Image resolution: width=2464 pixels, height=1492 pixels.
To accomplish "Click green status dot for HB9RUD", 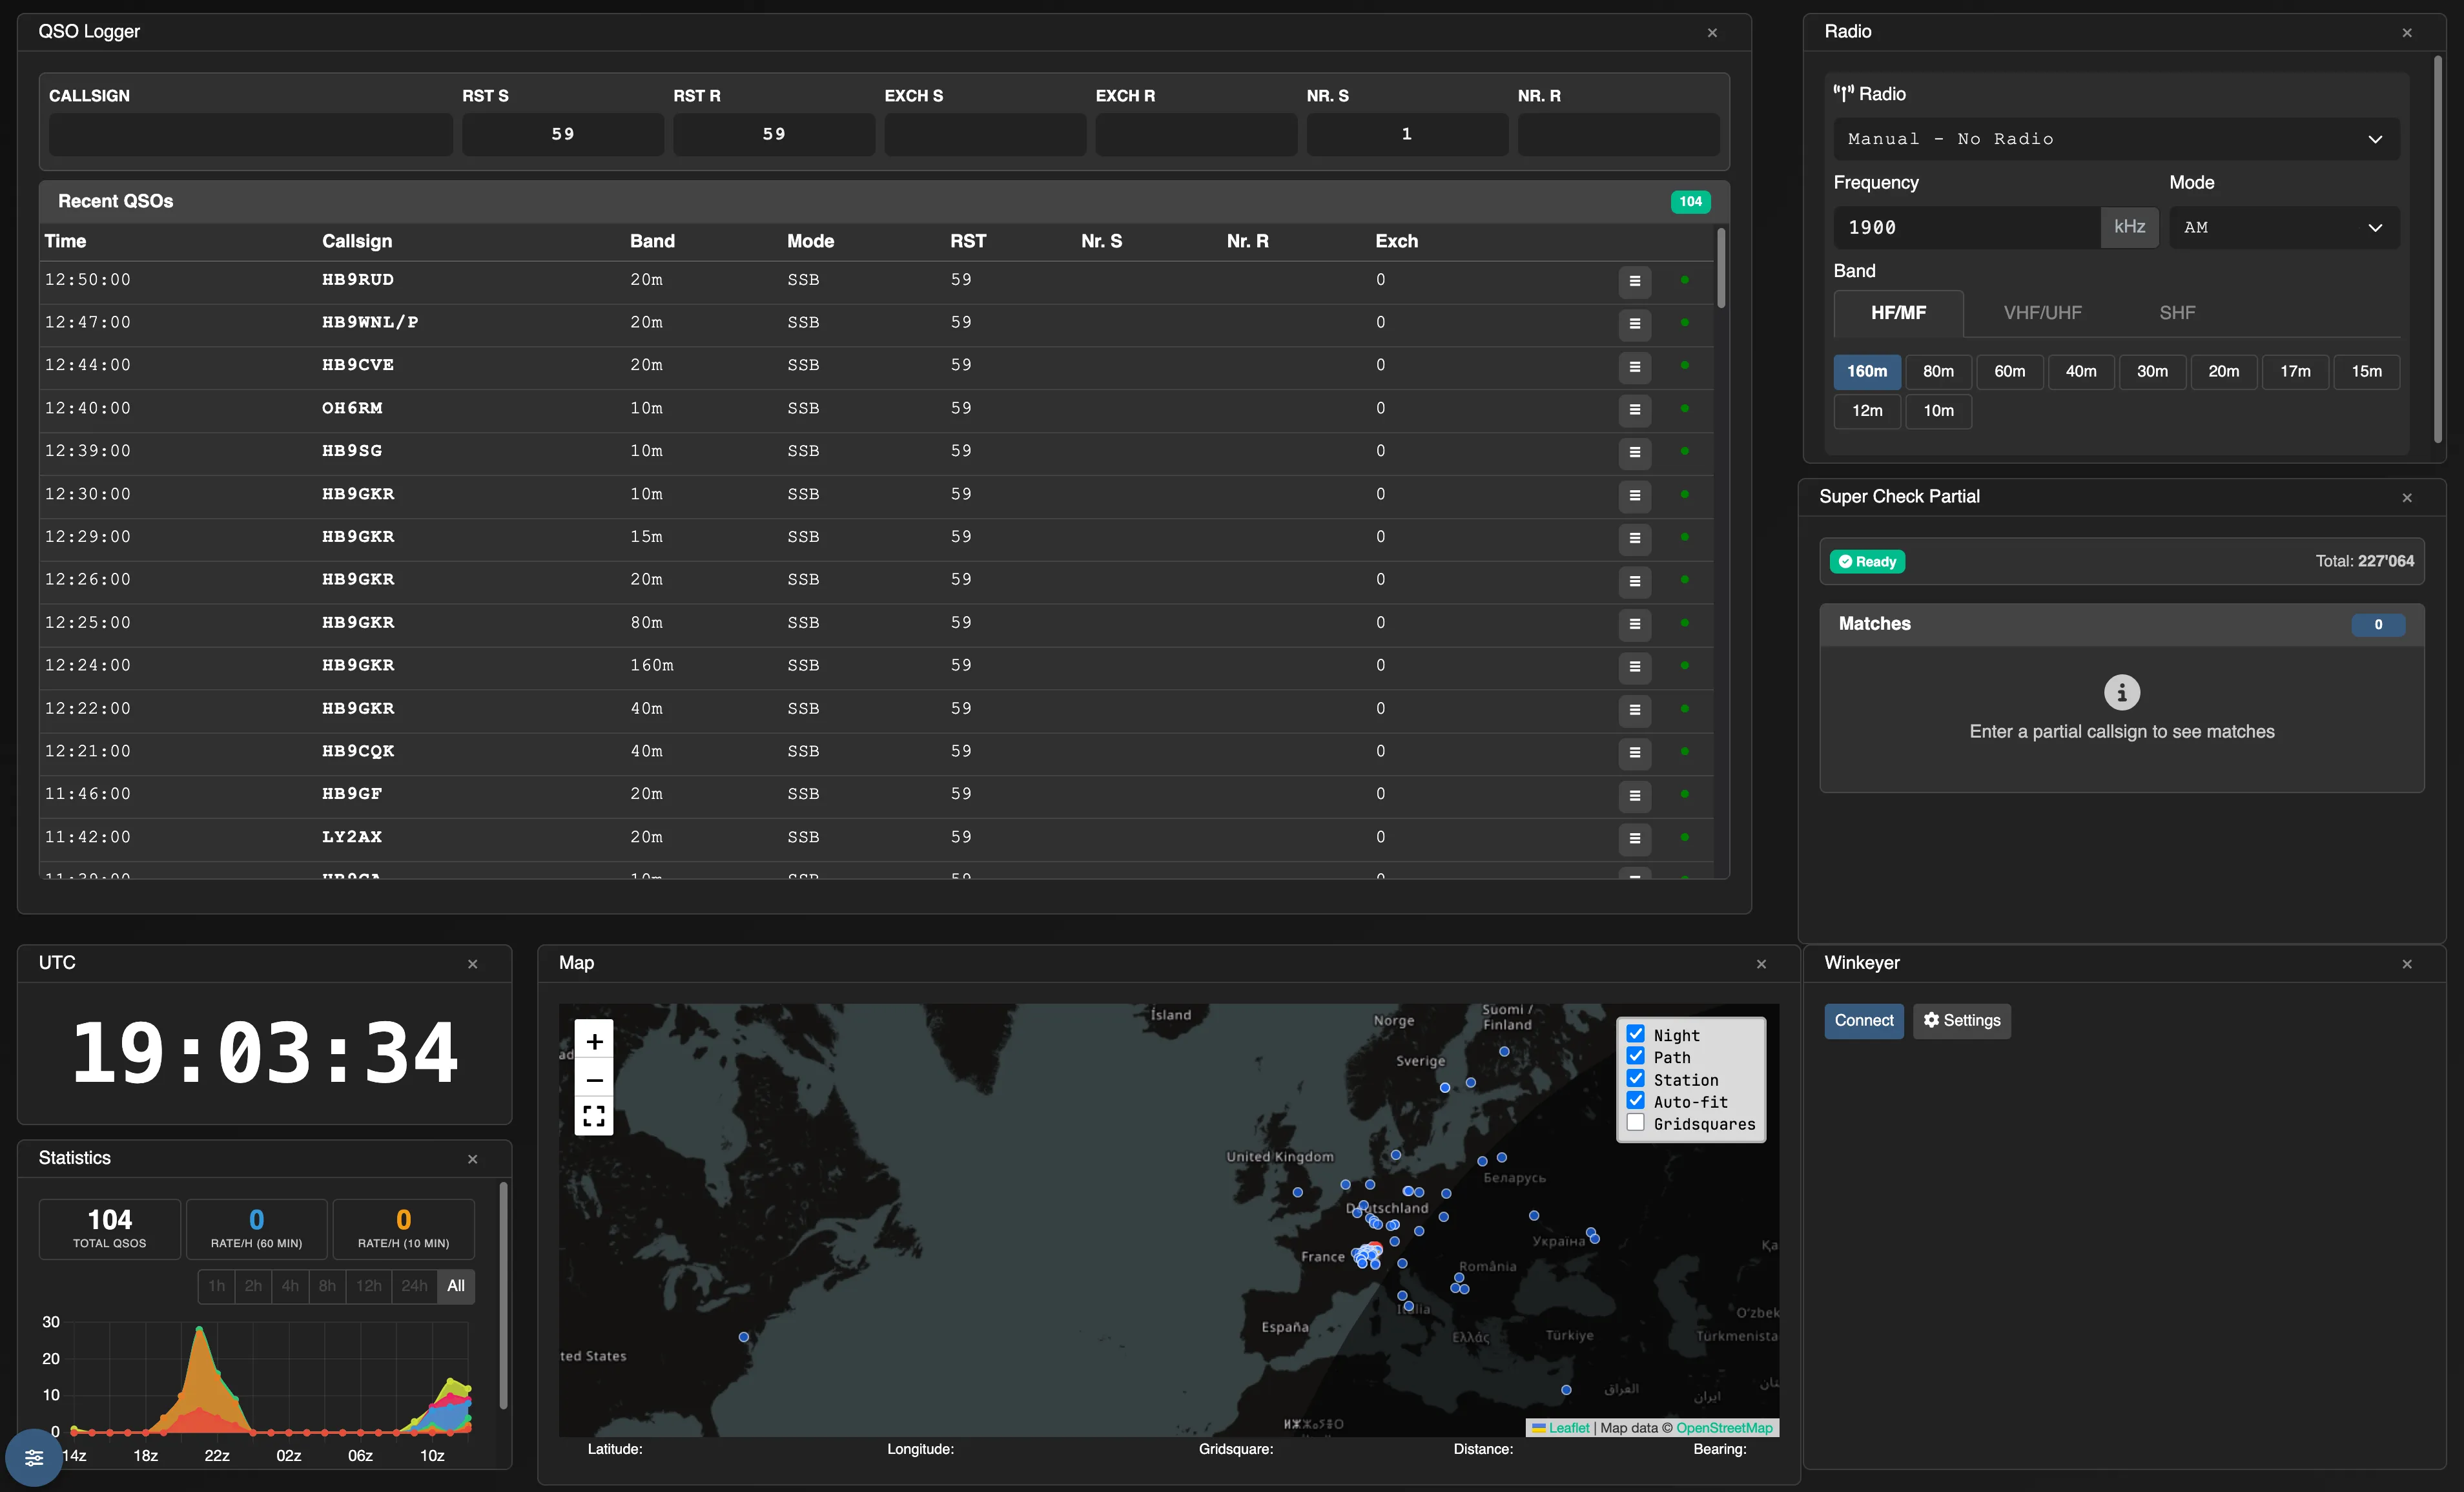I will pos(1685,280).
